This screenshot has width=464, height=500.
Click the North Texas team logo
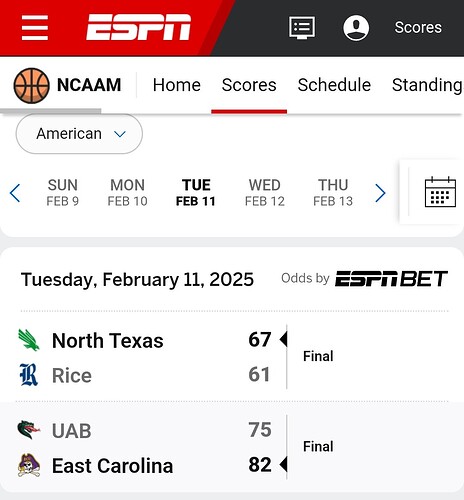click(x=29, y=340)
